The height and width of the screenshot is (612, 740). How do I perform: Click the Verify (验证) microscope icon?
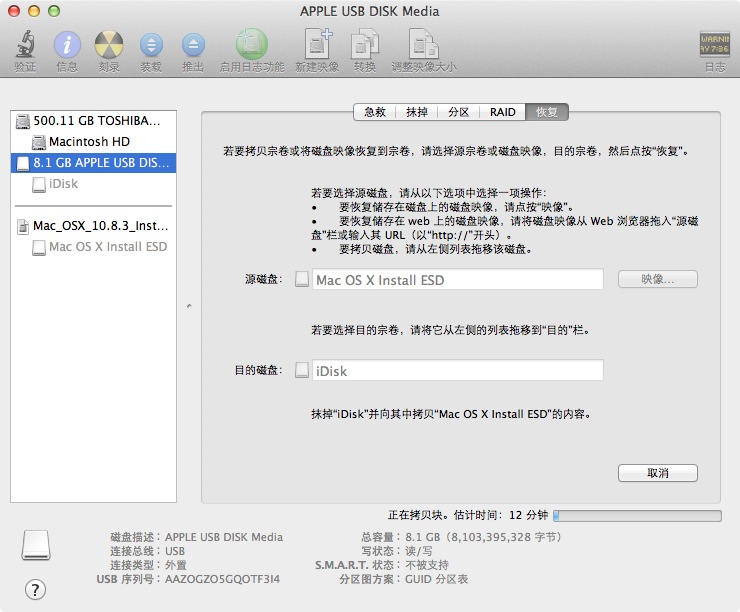pos(25,44)
